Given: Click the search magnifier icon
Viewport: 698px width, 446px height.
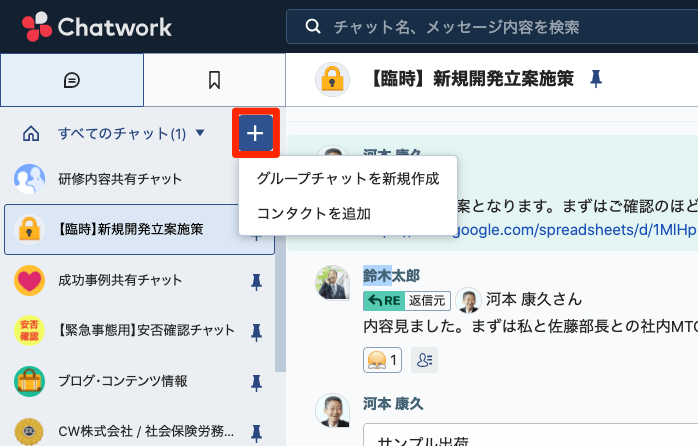Looking at the screenshot, I should coord(313,27).
